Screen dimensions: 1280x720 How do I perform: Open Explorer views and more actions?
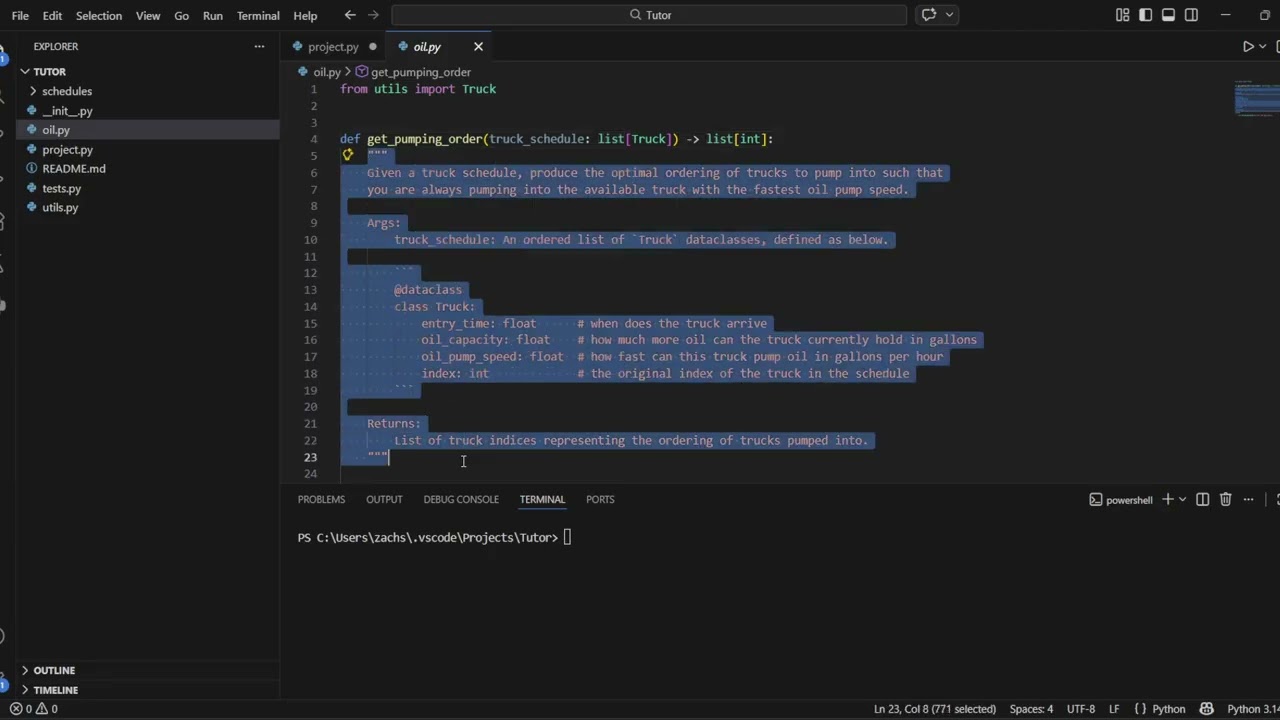pyautogui.click(x=259, y=46)
